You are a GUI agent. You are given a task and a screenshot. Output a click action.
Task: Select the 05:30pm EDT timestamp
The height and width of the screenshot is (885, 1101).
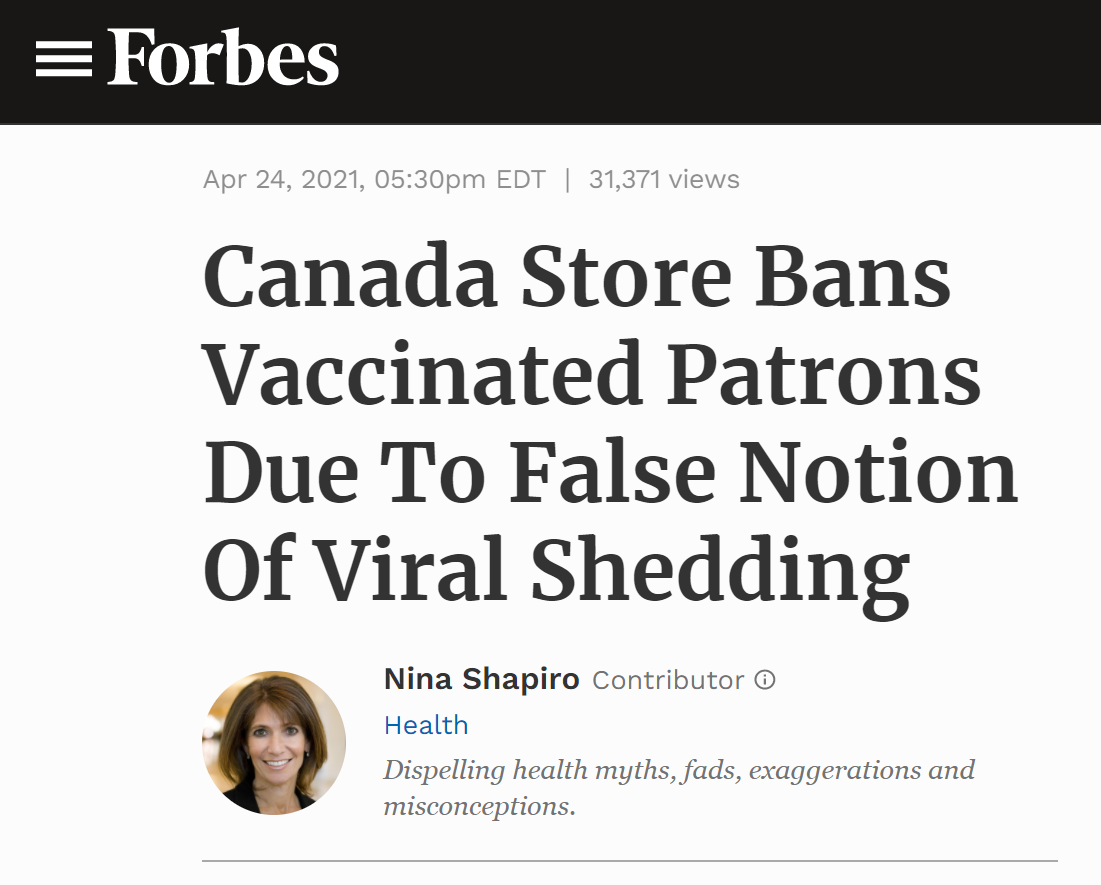coord(460,180)
